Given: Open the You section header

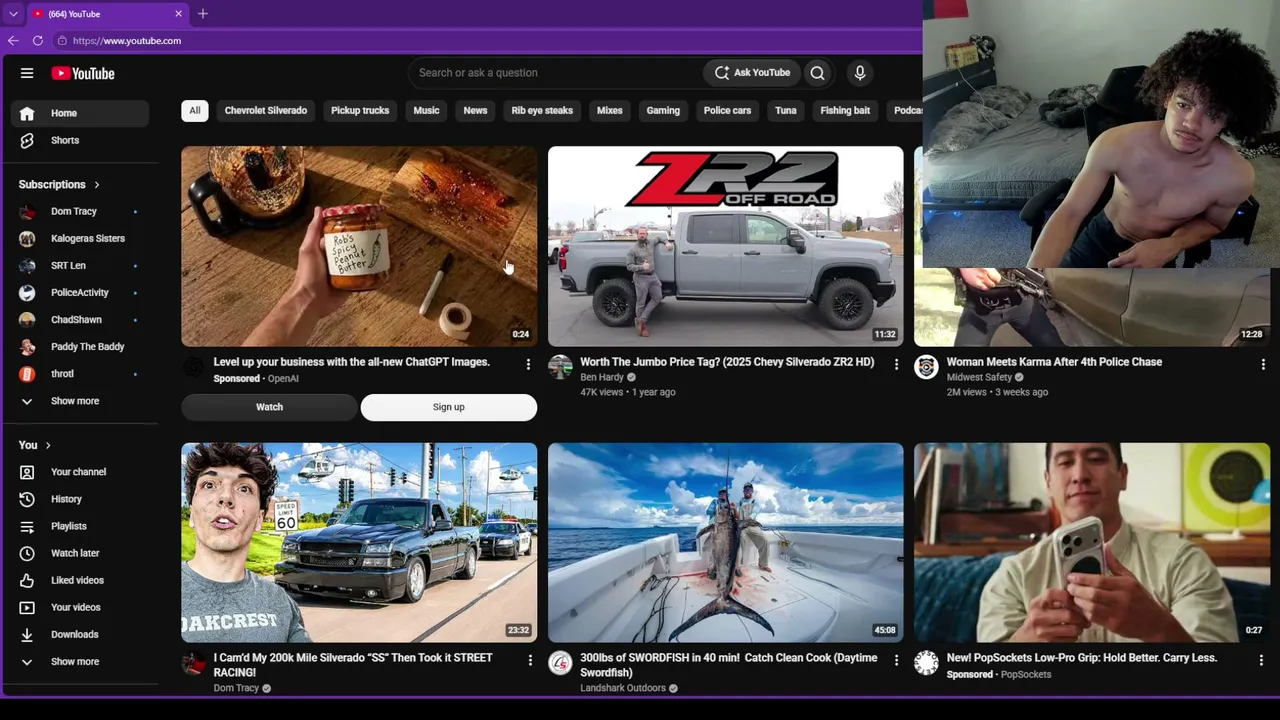Looking at the screenshot, I should pos(34,445).
